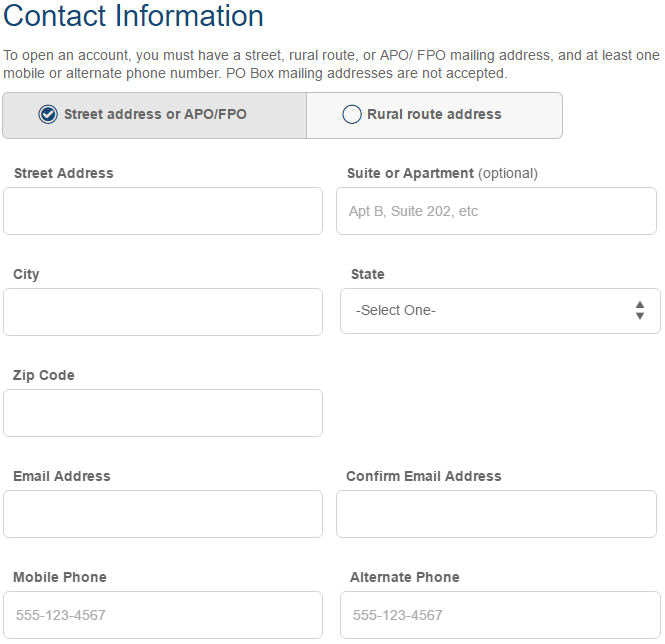Click the Mobile Phone label
The width and height of the screenshot is (665, 644).
click(x=60, y=577)
